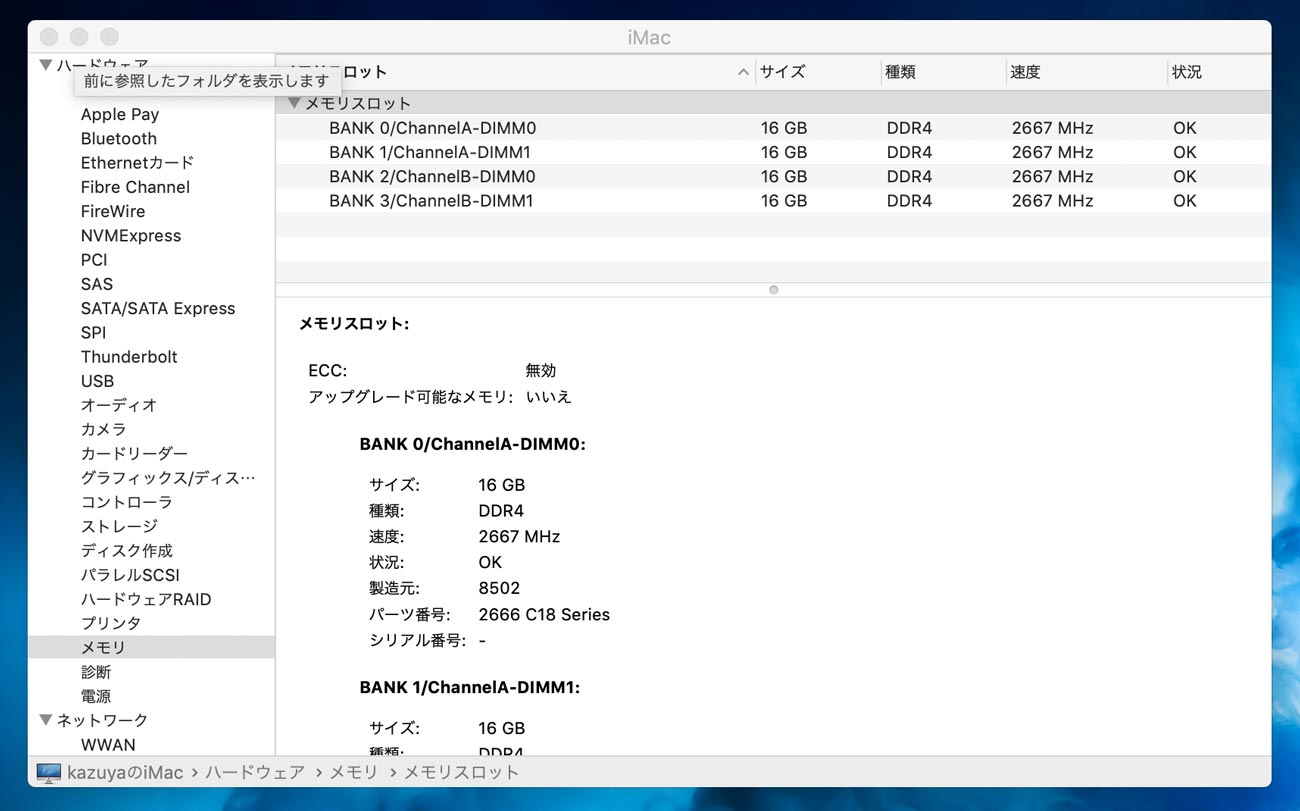Open NVMExpress hardware entry
The height and width of the screenshot is (811, 1300).
(131, 235)
